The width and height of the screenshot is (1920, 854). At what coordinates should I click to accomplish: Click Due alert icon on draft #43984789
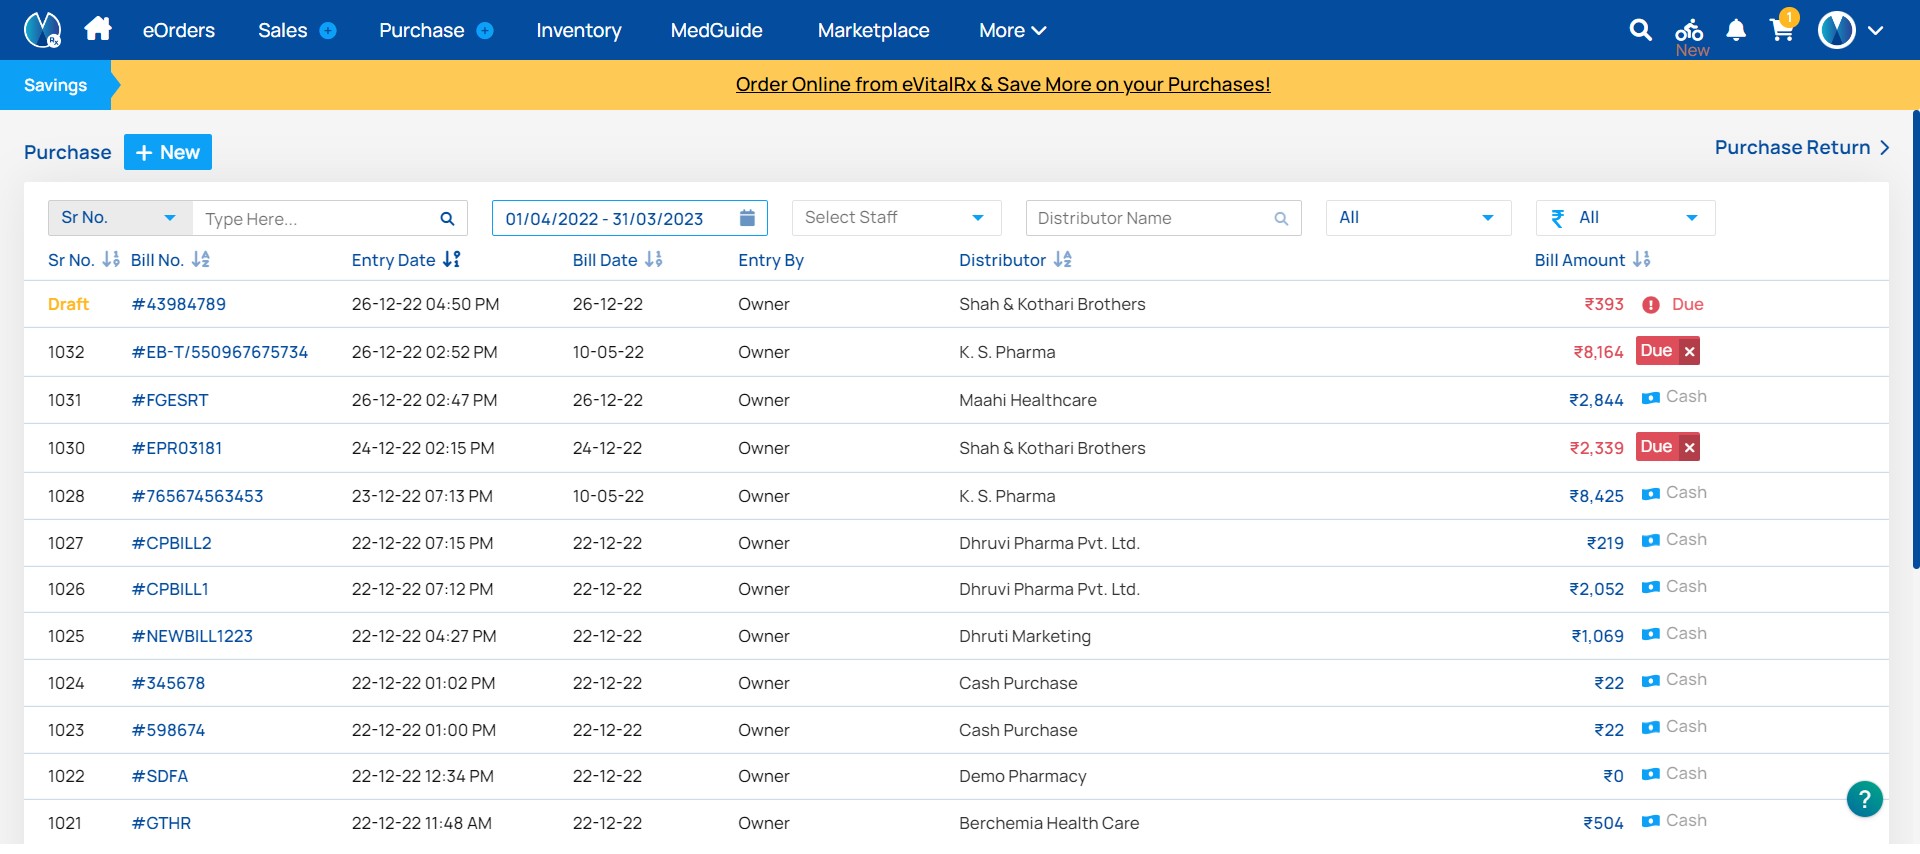[x=1651, y=305]
